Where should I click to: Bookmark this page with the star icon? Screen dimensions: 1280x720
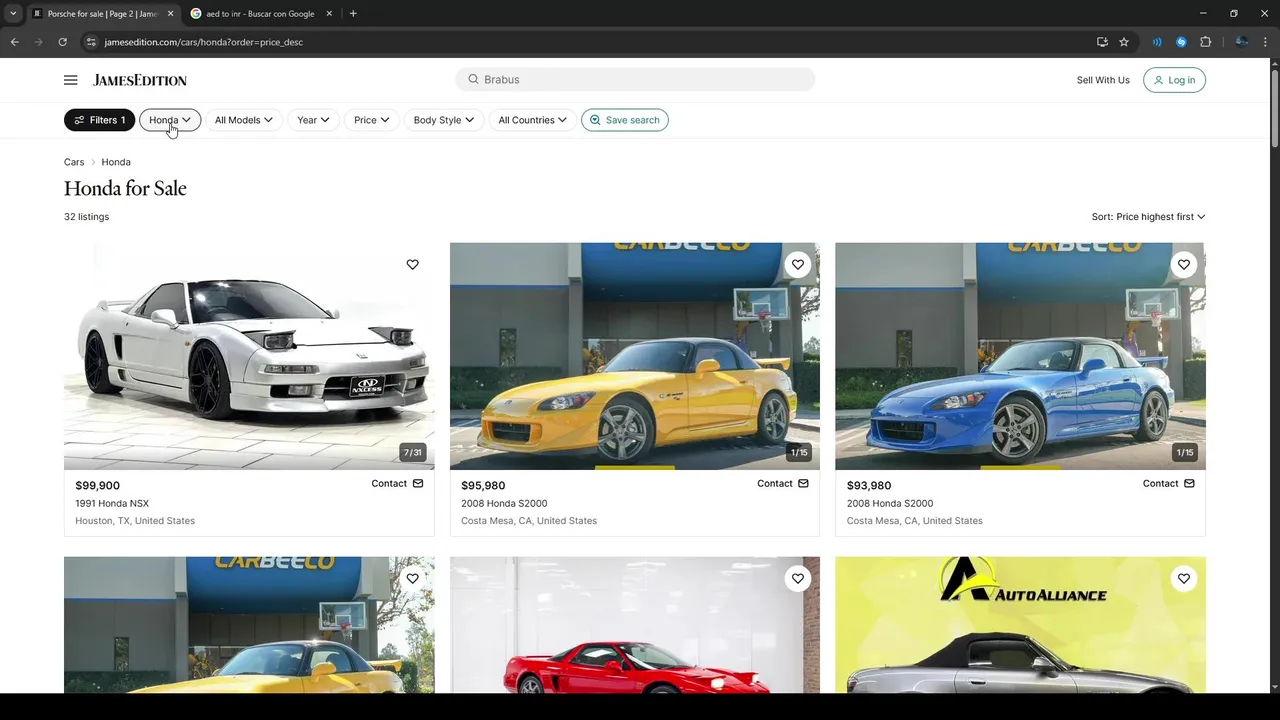coord(1124,42)
